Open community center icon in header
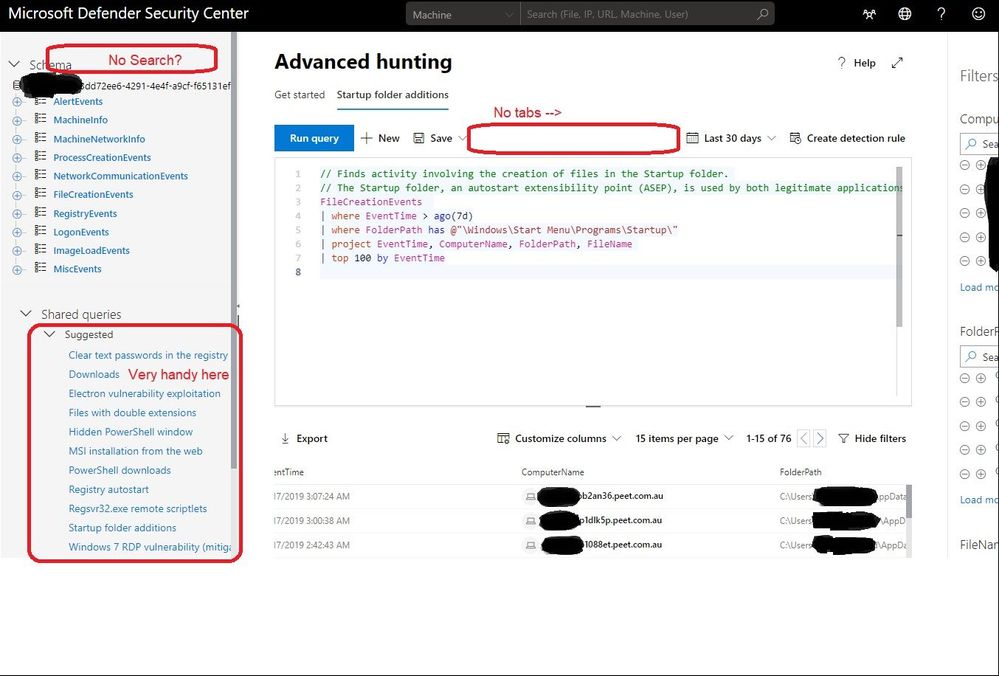This screenshot has height=676, width=999. tap(869, 14)
